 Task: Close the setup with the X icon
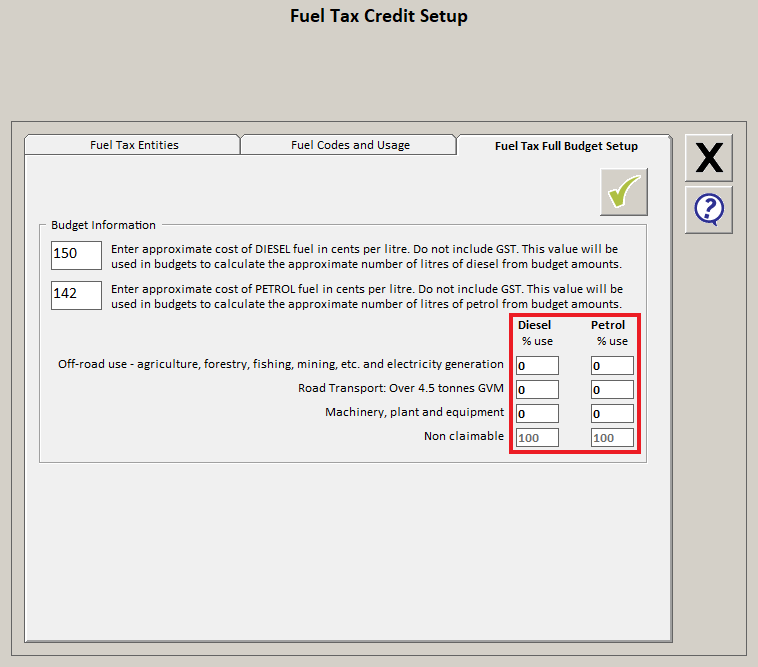709,158
